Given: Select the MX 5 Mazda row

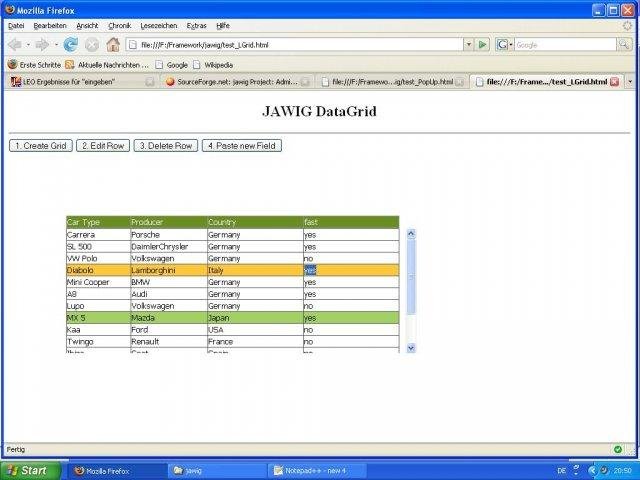Looking at the screenshot, I should tap(233, 318).
